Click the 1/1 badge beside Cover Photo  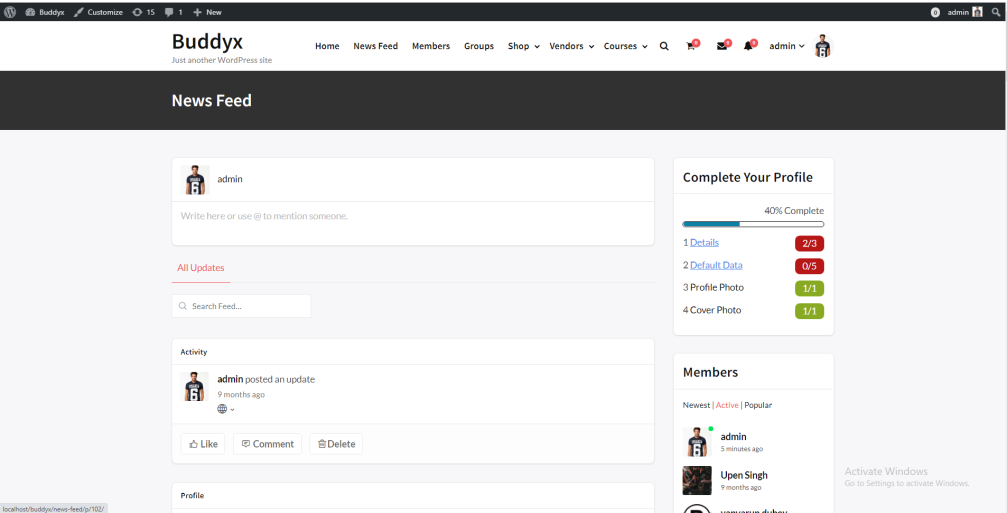coord(809,311)
